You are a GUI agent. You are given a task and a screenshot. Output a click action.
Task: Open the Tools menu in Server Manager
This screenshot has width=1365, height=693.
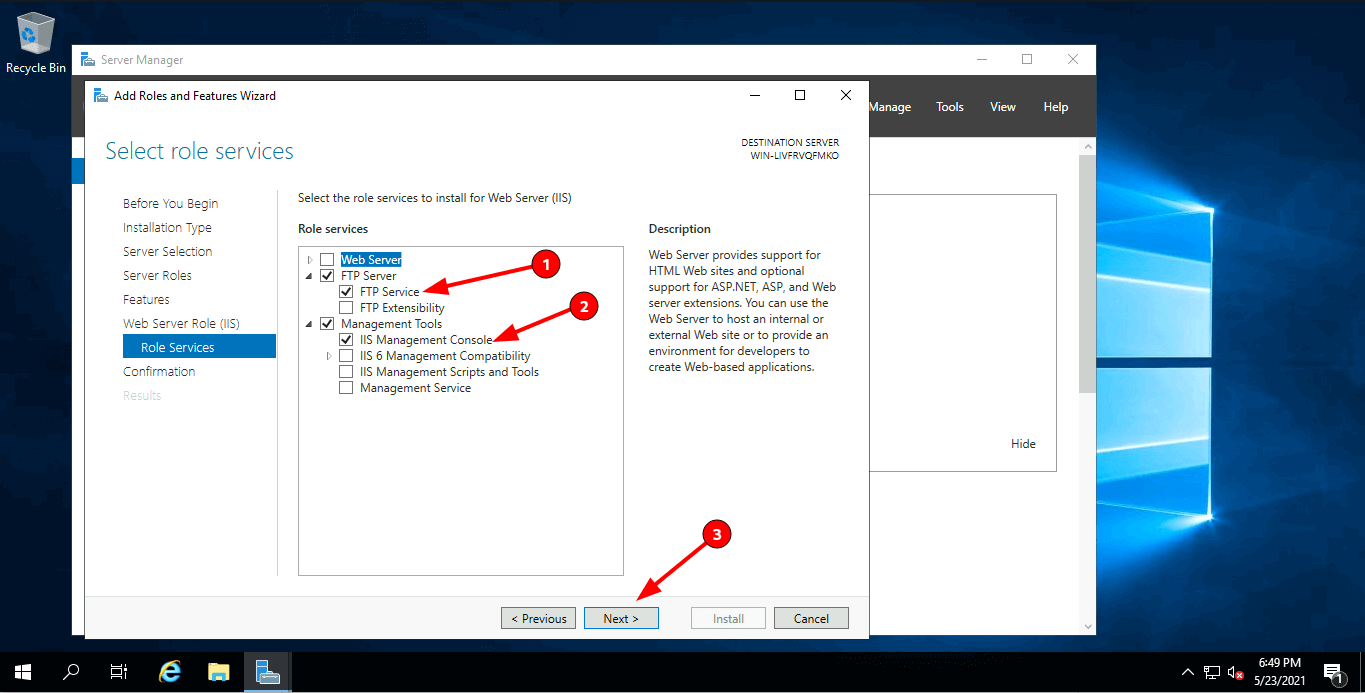point(950,107)
